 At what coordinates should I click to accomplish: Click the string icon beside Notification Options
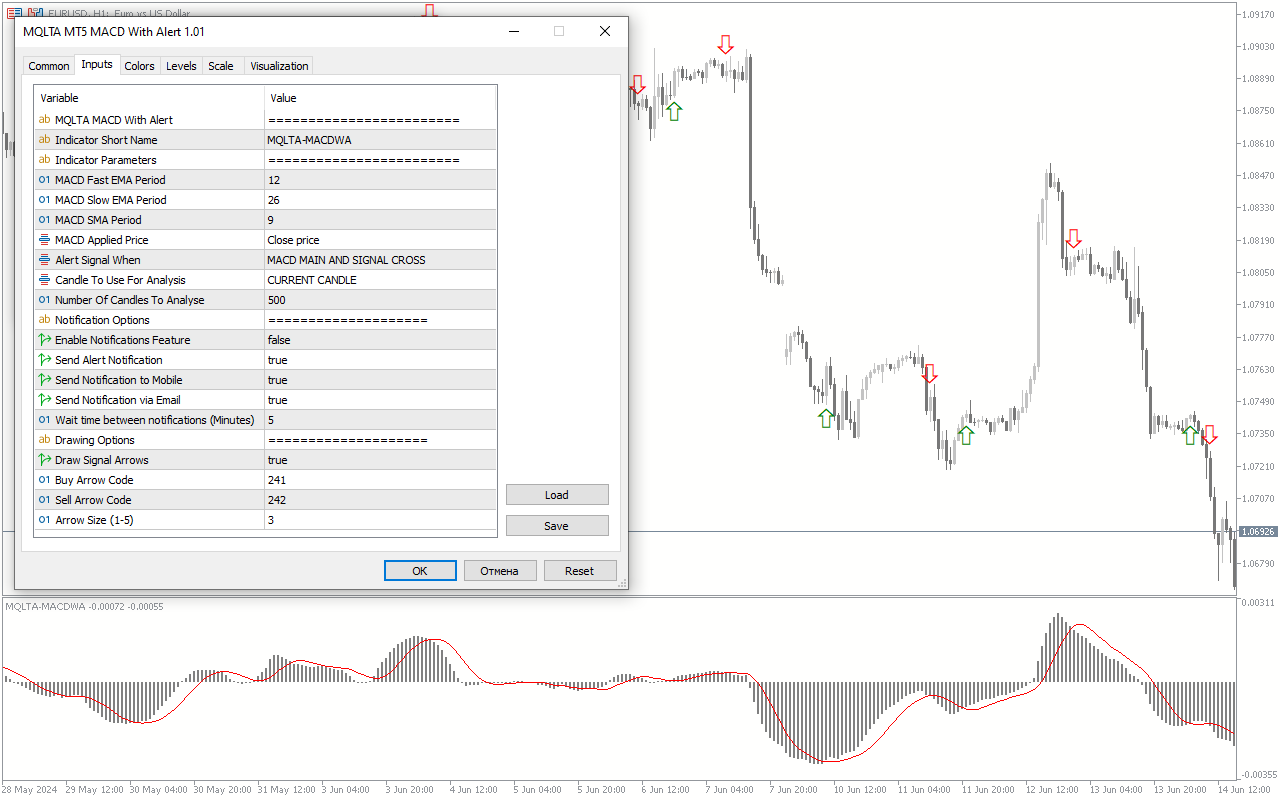click(x=44, y=320)
